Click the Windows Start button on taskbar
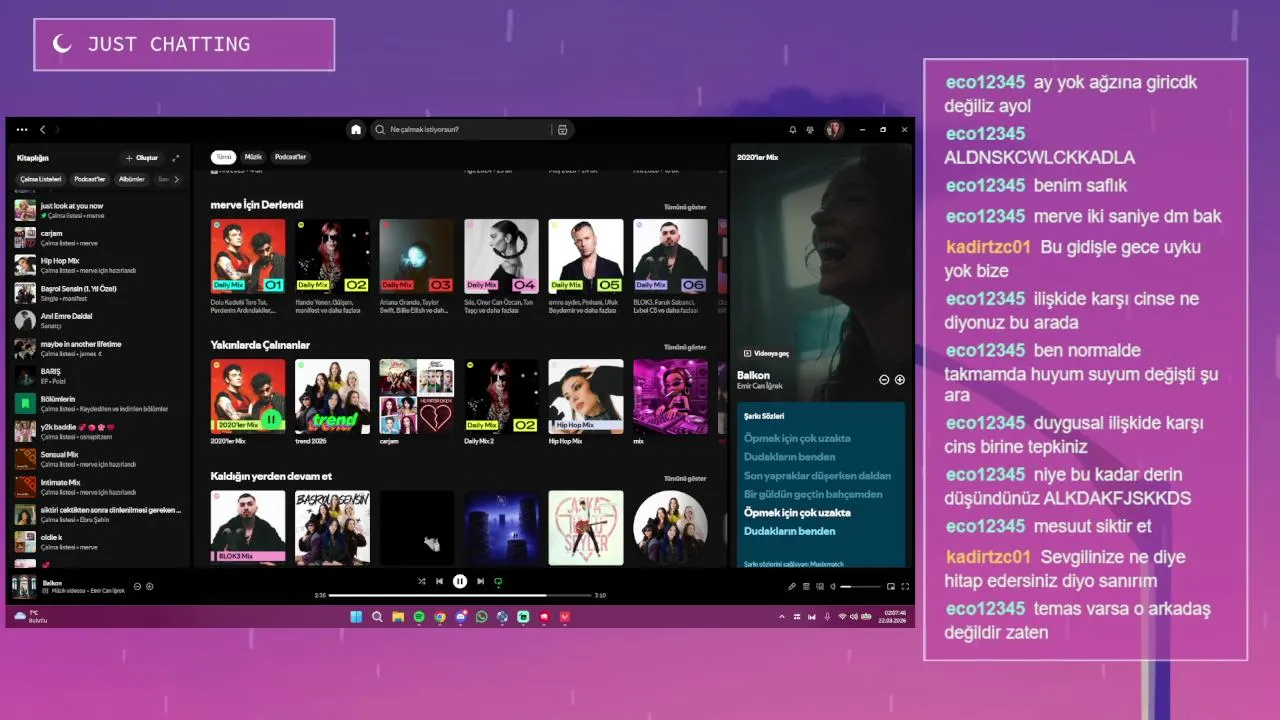Image resolution: width=1280 pixels, height=720 pixels. (x=356, y=617)
